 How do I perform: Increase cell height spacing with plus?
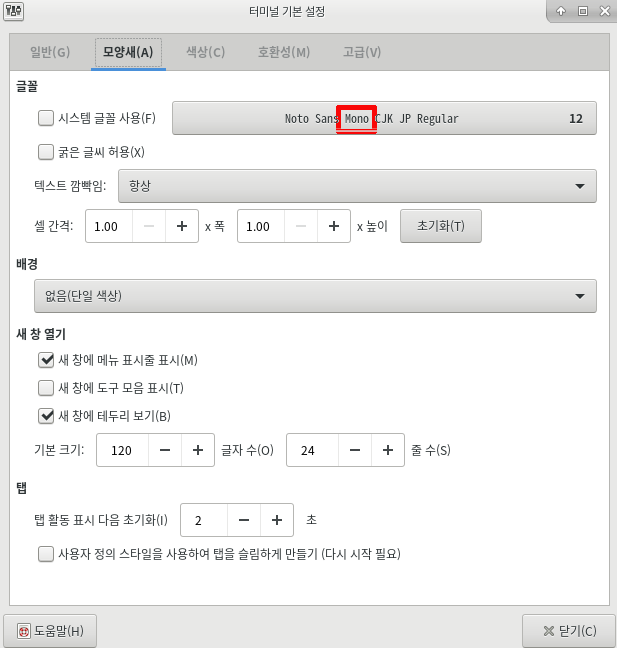pos(334,226)
